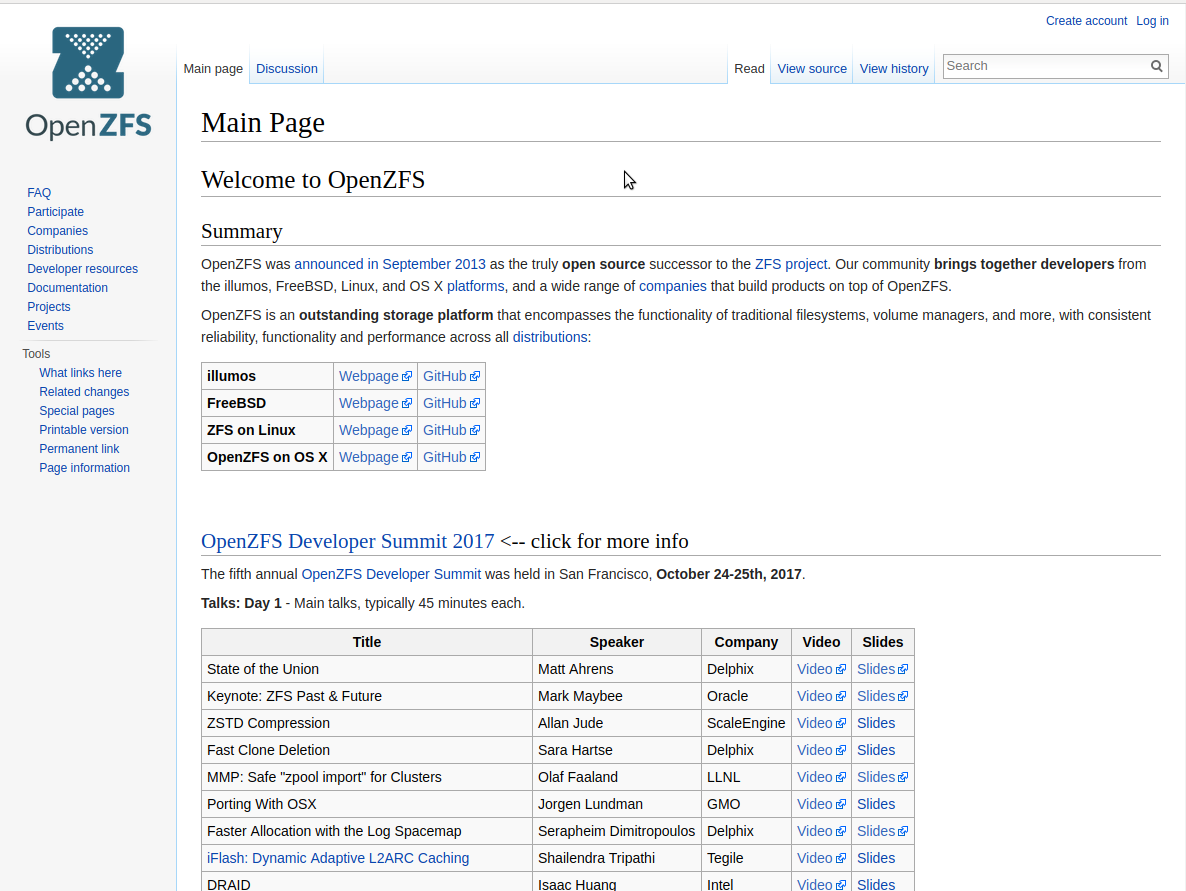The height and width of the screenshot is (891, 1186).
Task: Open the Porting With OSX slides
Action: pos(876,804)
